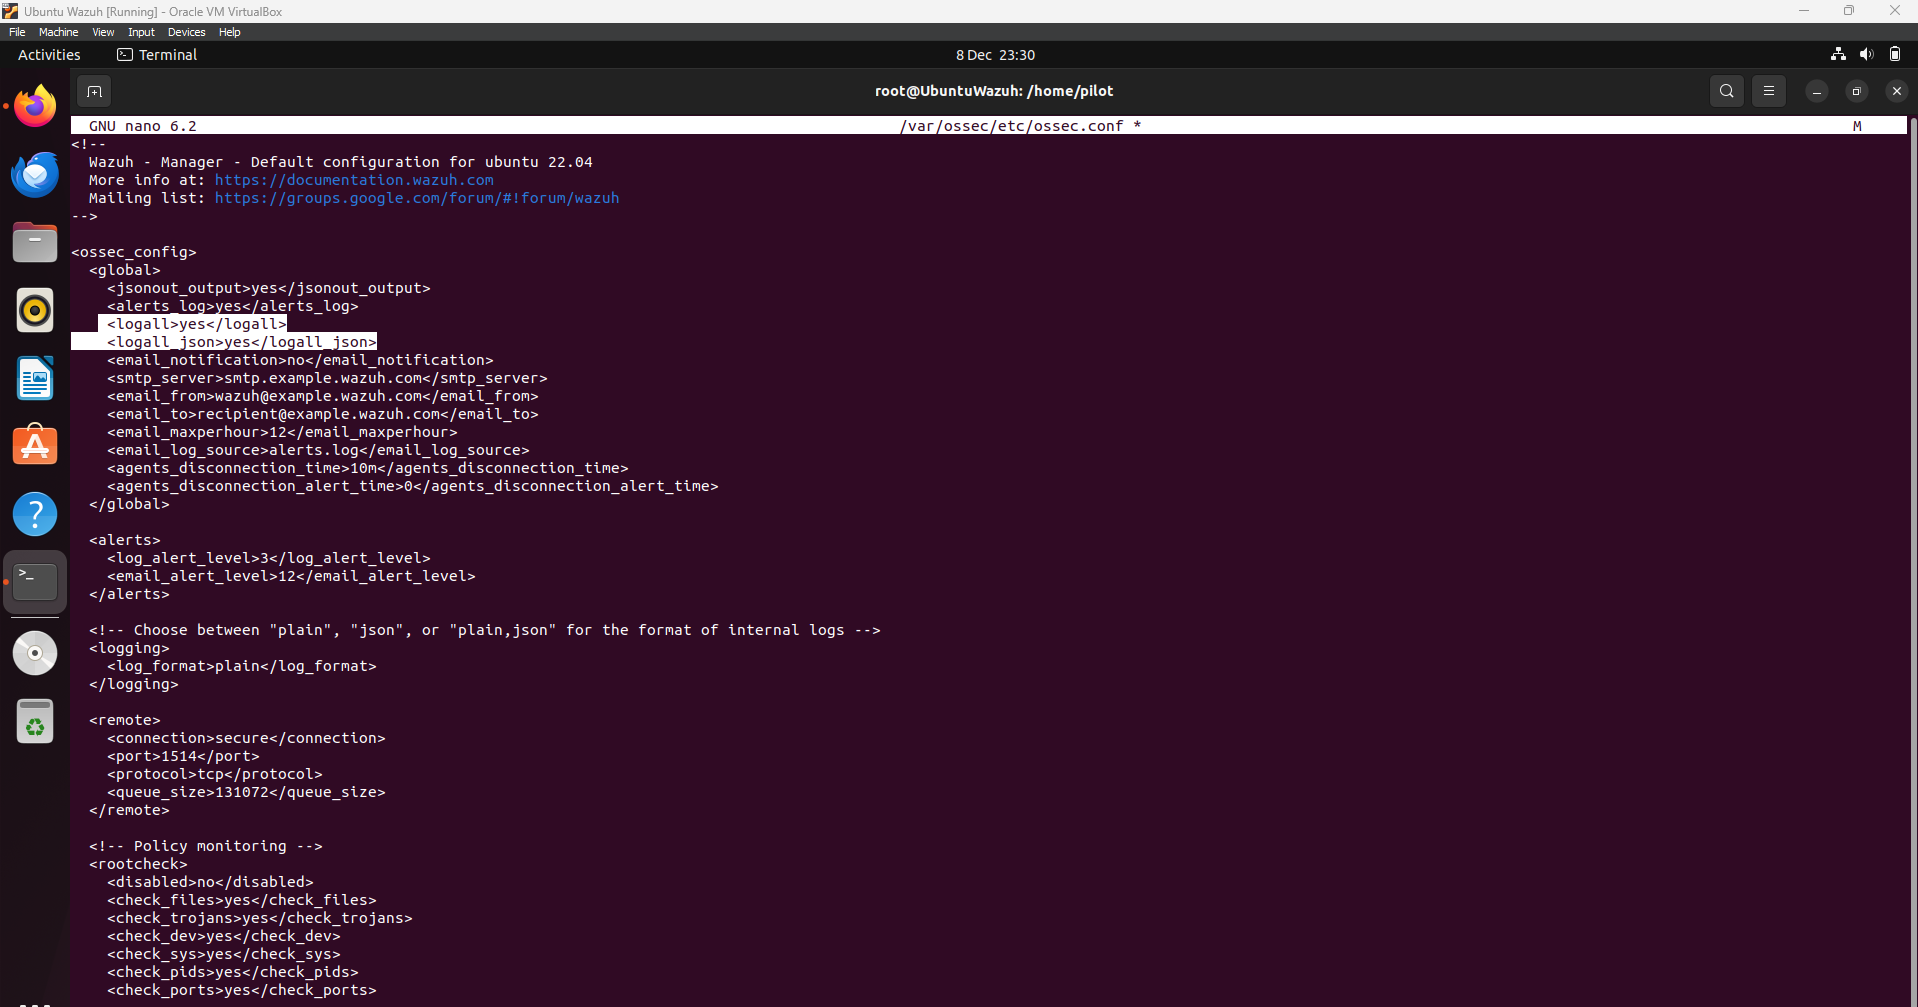Open Firefox from the dock

tap(35, 105)
